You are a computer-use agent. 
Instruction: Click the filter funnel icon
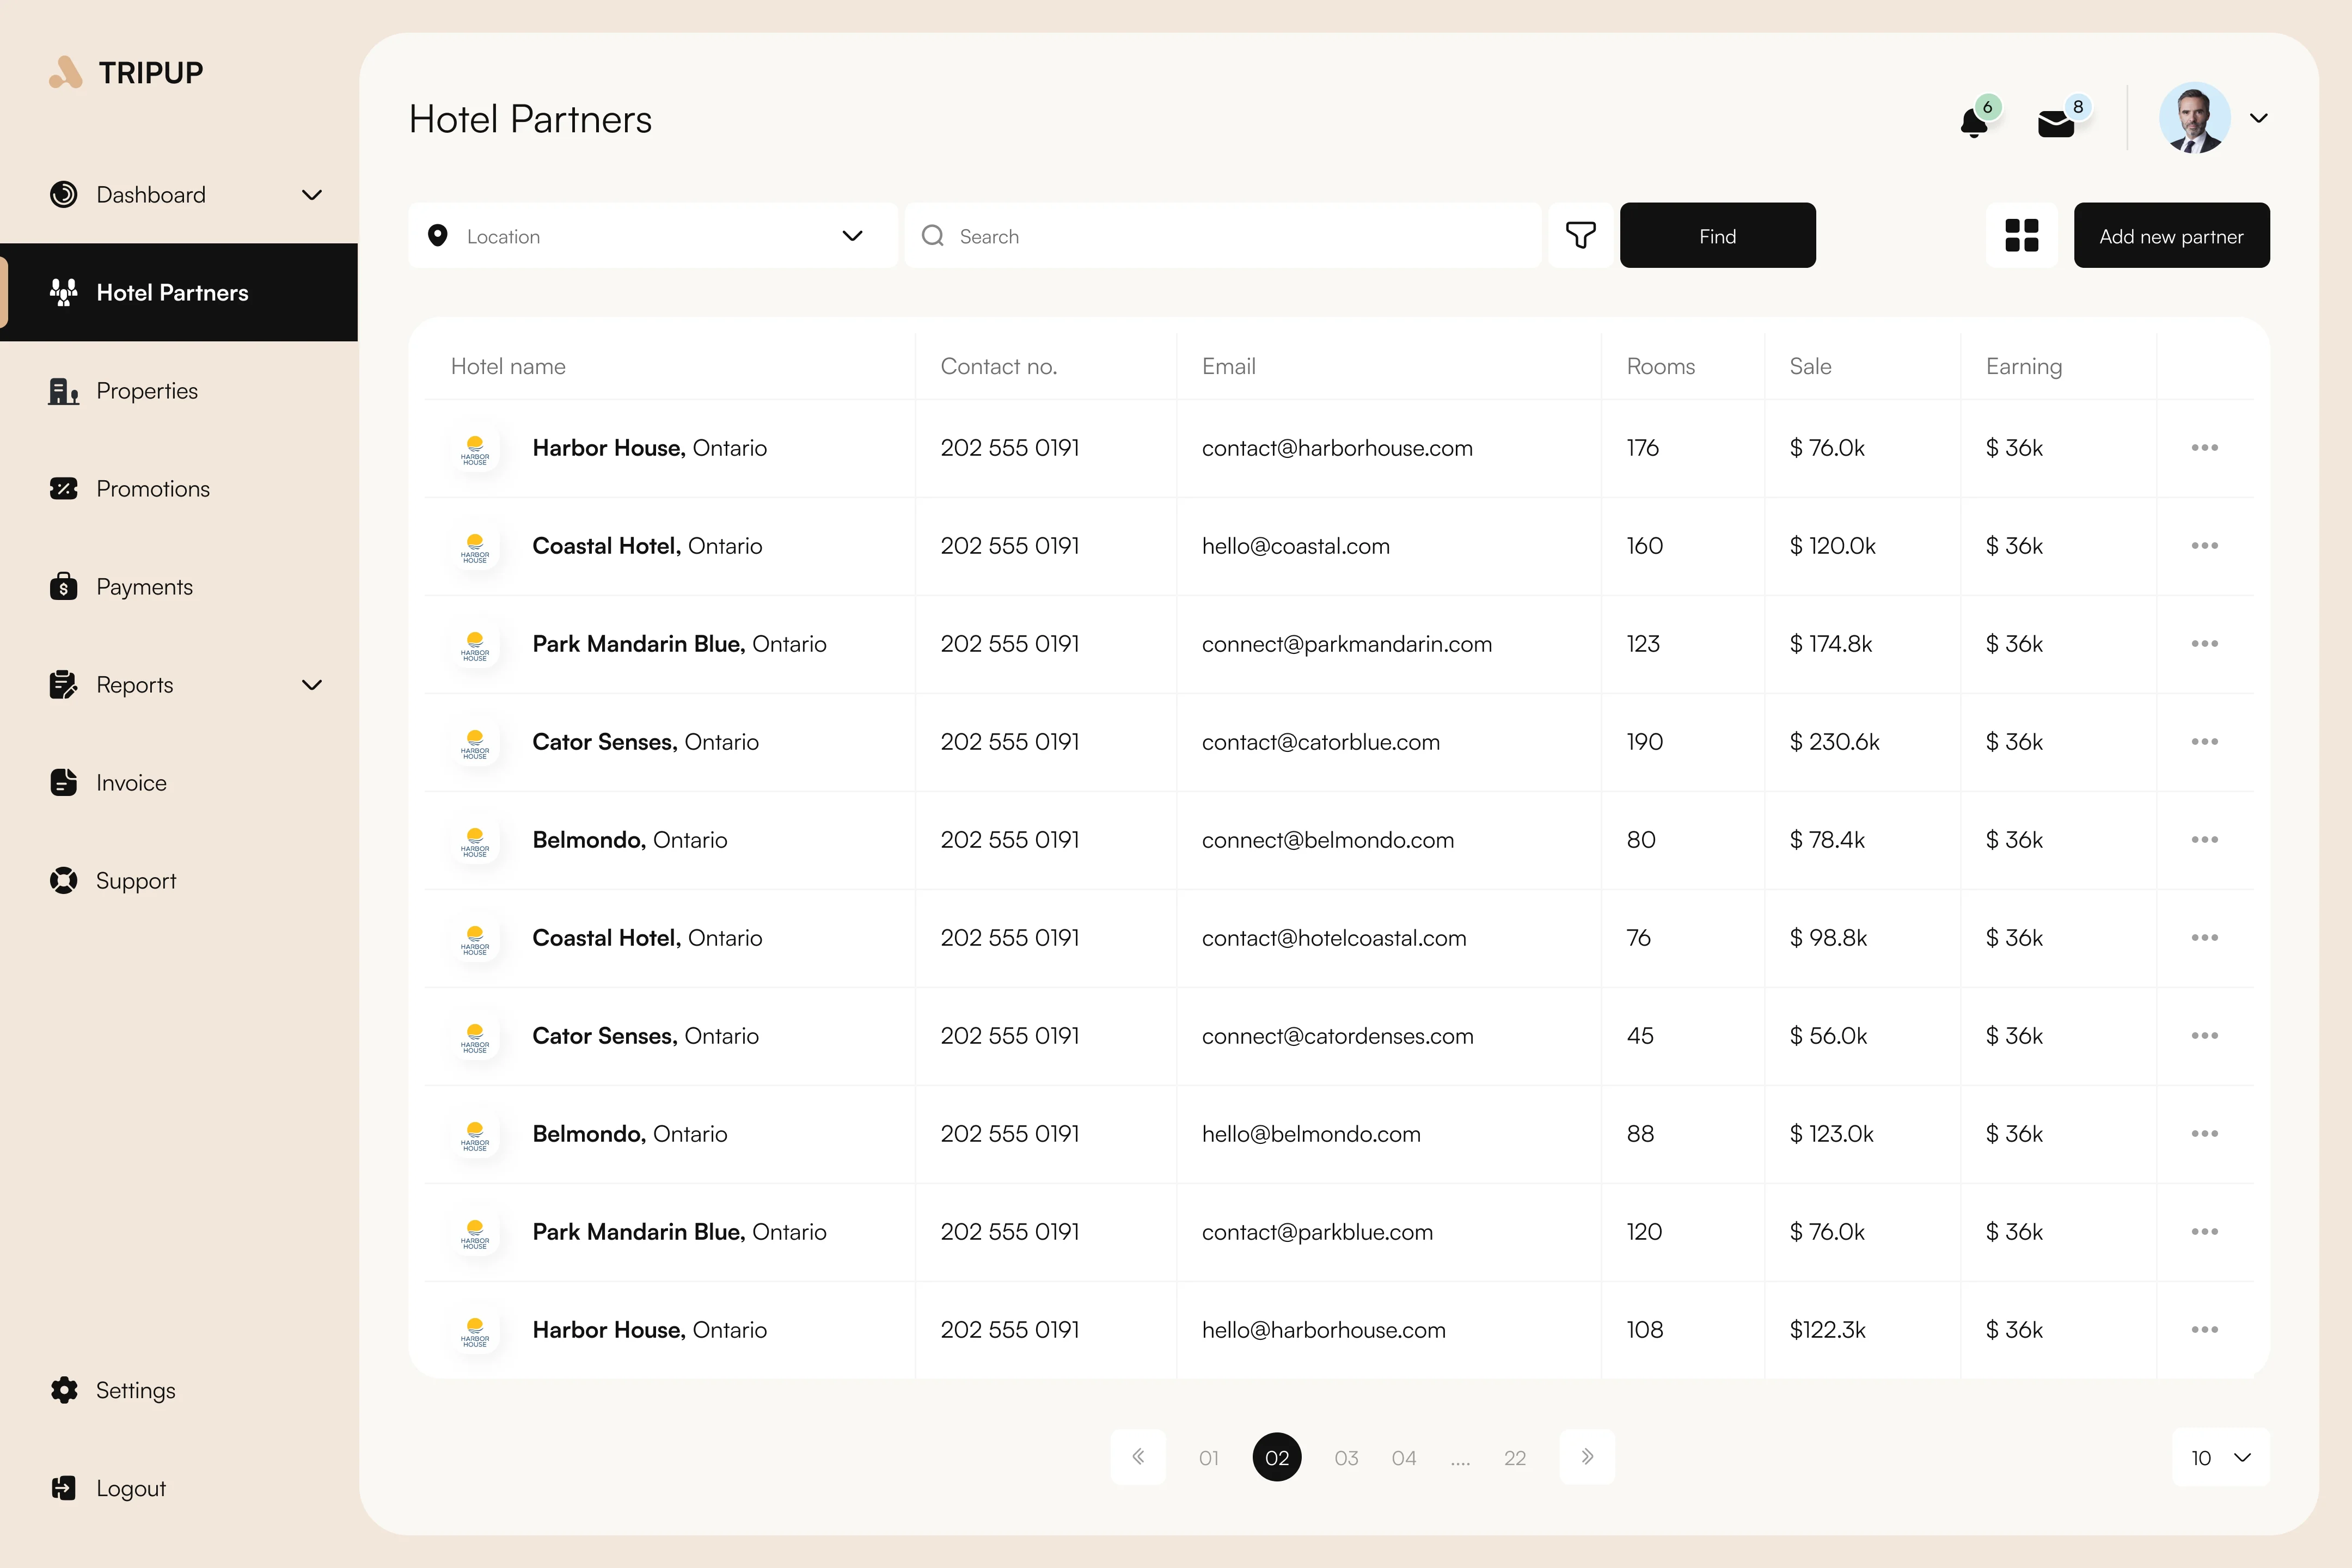tap(1580, 236)
